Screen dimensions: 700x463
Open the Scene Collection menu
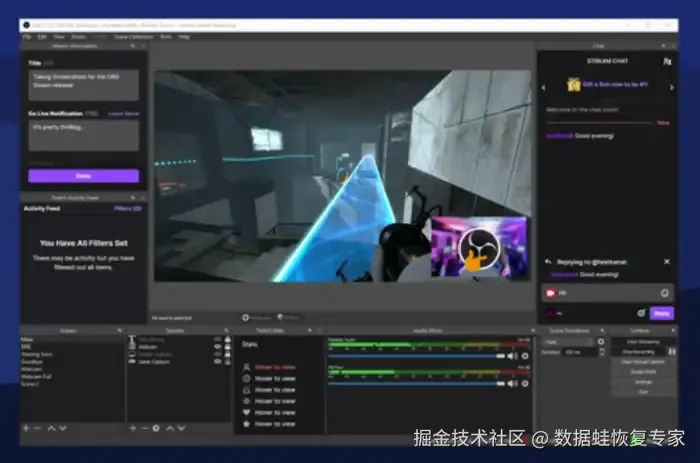(133, 37)
